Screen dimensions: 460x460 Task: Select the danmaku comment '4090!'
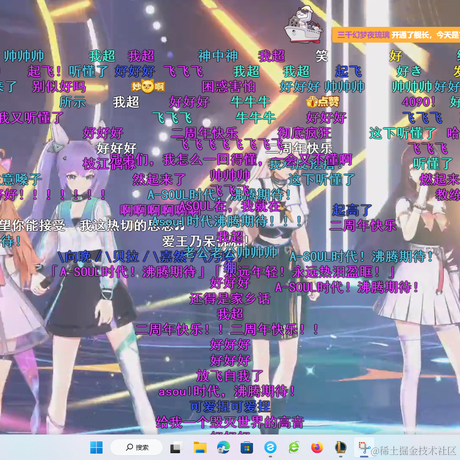pyautogui.click(x=418, y=102)
